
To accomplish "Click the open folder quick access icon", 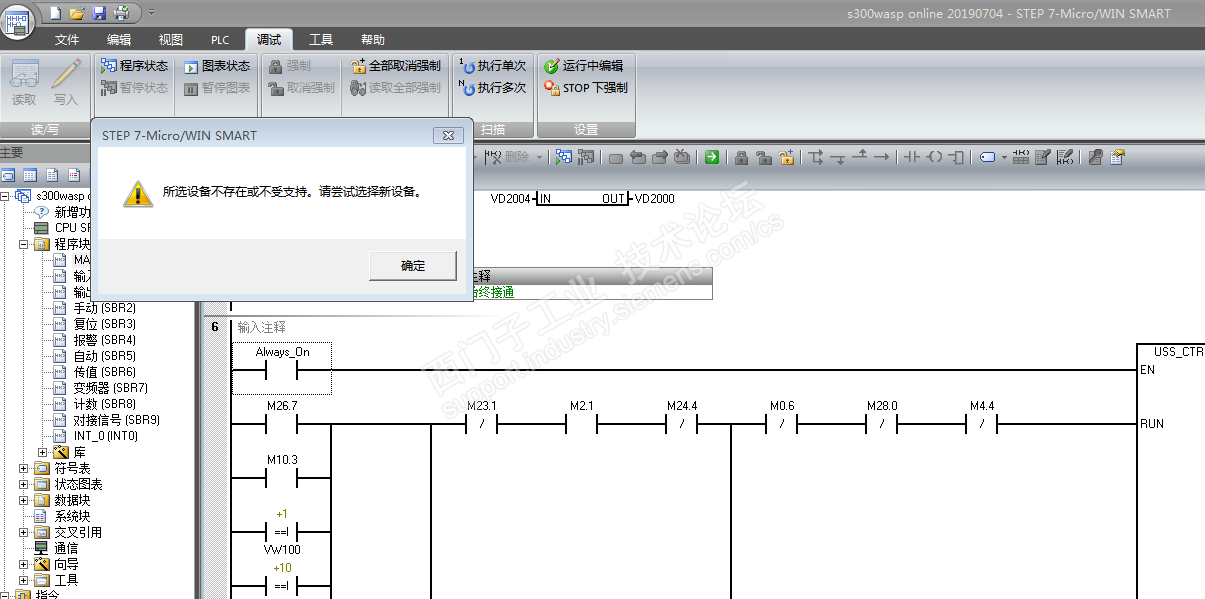I will [x=77, y=13].
